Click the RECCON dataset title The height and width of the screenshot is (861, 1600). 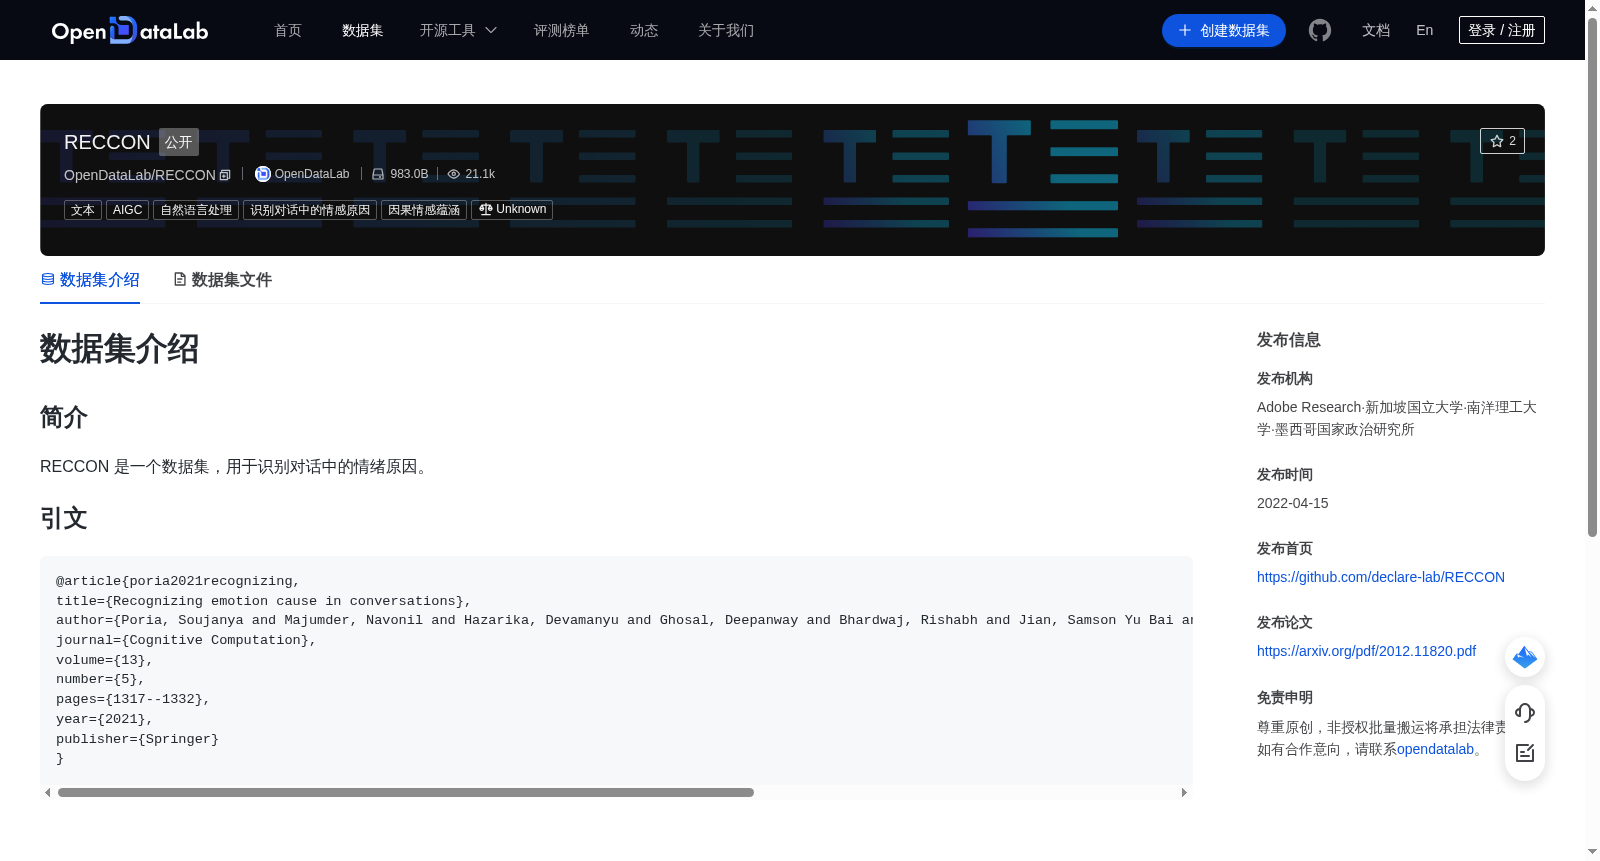pyautogui.click(x=107, y=142)
